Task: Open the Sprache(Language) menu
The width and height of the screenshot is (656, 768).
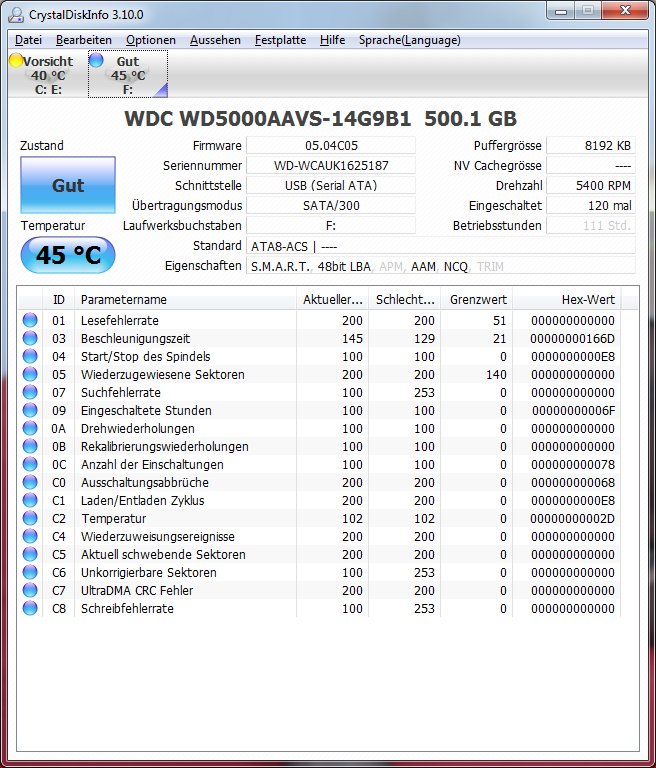Action: click(x=410, y=40)
